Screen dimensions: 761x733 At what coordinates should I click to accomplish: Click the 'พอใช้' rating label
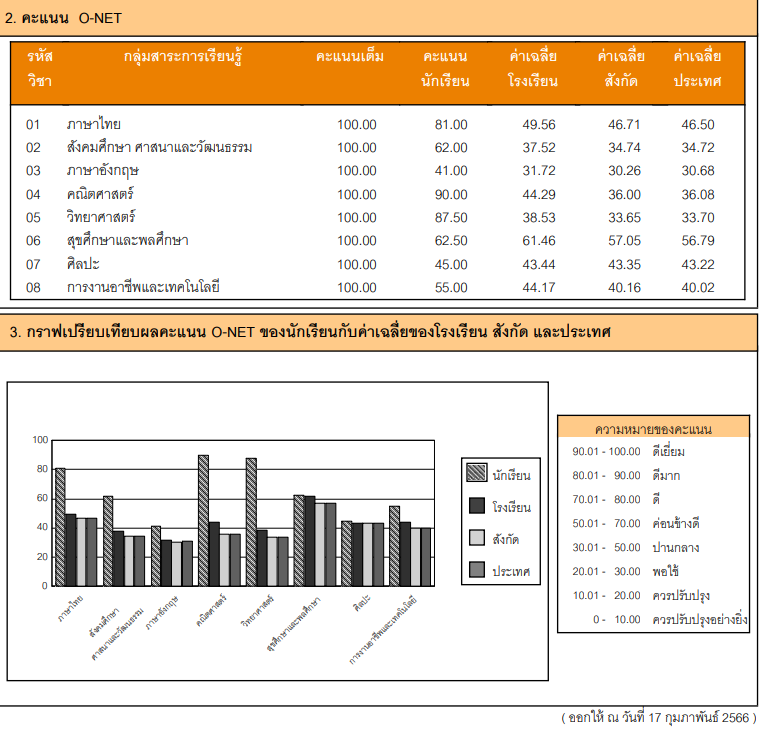click(666, 571)
